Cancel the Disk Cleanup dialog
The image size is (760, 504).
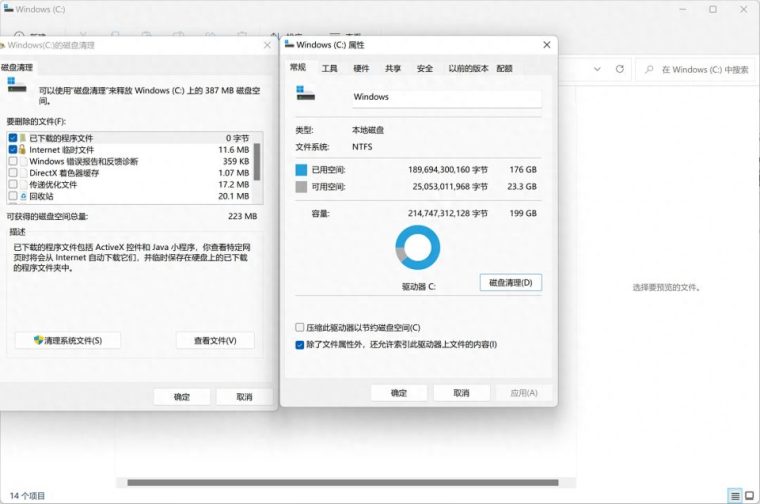(x=244, y=397)
